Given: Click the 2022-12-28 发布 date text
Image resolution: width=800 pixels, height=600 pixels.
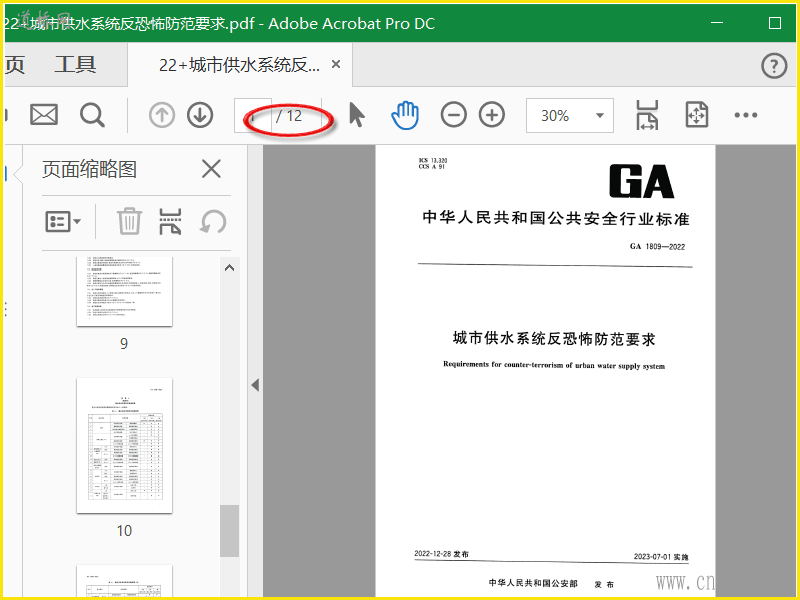Looking at the screenshot, I should pyautogui.click(x=441, y=554).
